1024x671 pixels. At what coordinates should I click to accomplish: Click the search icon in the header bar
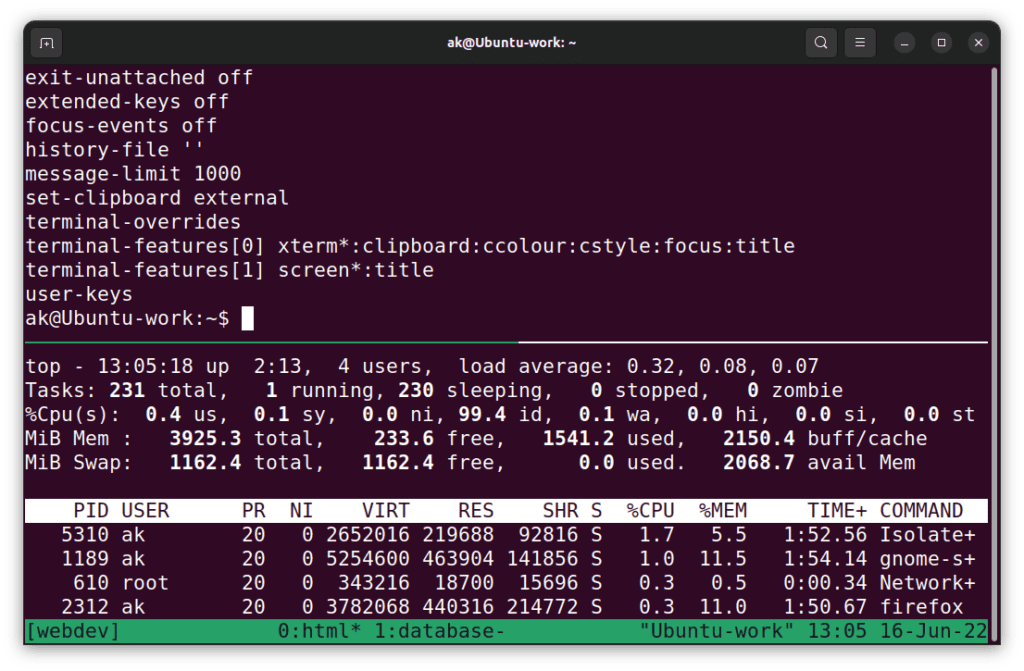click(820, 42)
